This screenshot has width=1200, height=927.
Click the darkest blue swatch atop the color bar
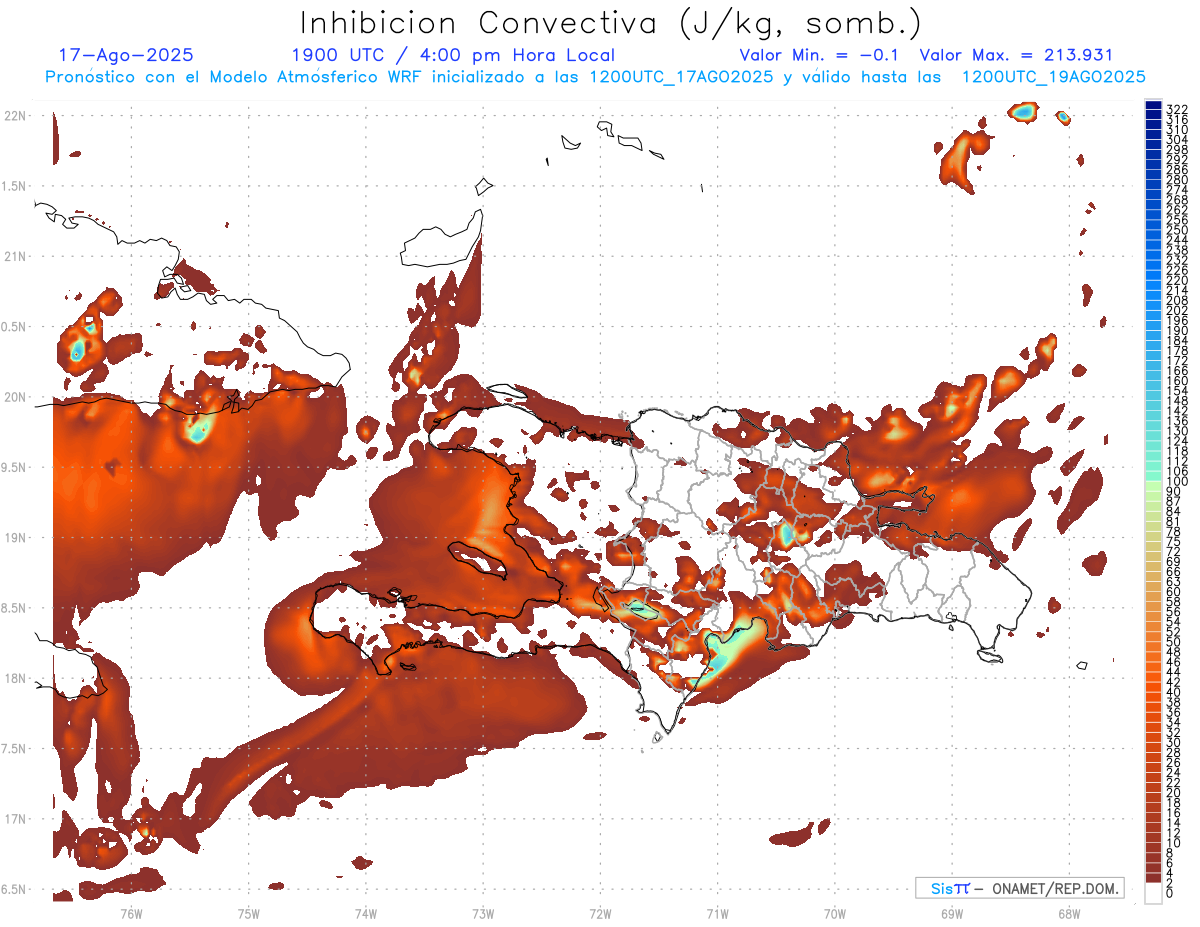[x=1153, y=105]
